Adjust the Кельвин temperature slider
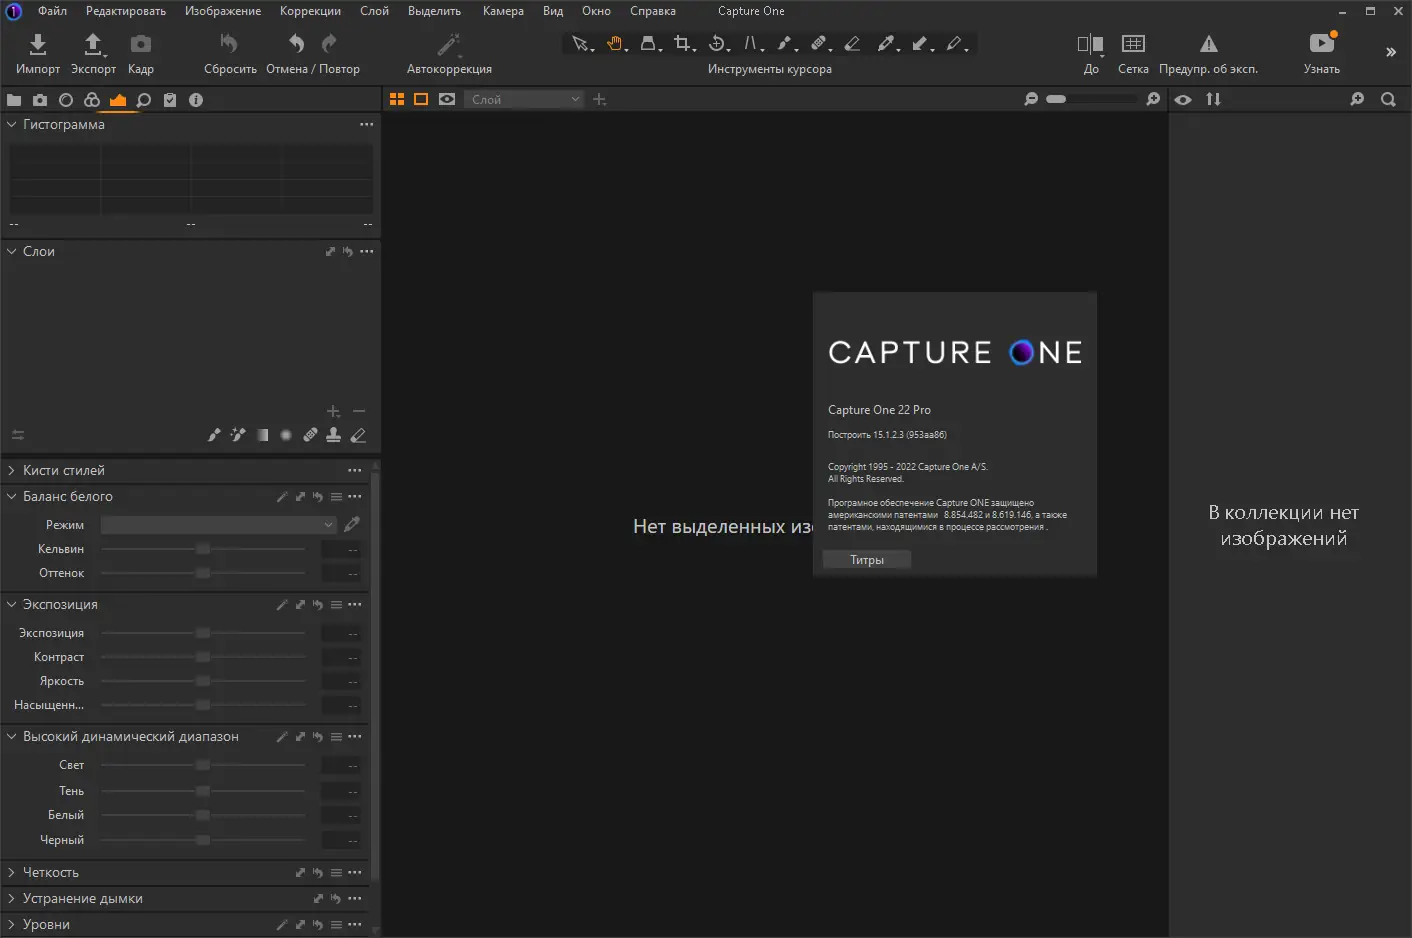The height and width of the screenshot is (938, 1412). pos(204,548)
